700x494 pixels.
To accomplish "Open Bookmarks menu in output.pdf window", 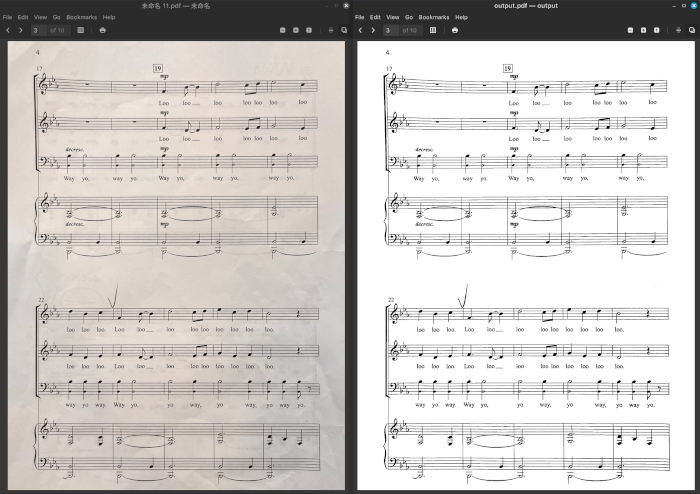I will tap(434, 17).
